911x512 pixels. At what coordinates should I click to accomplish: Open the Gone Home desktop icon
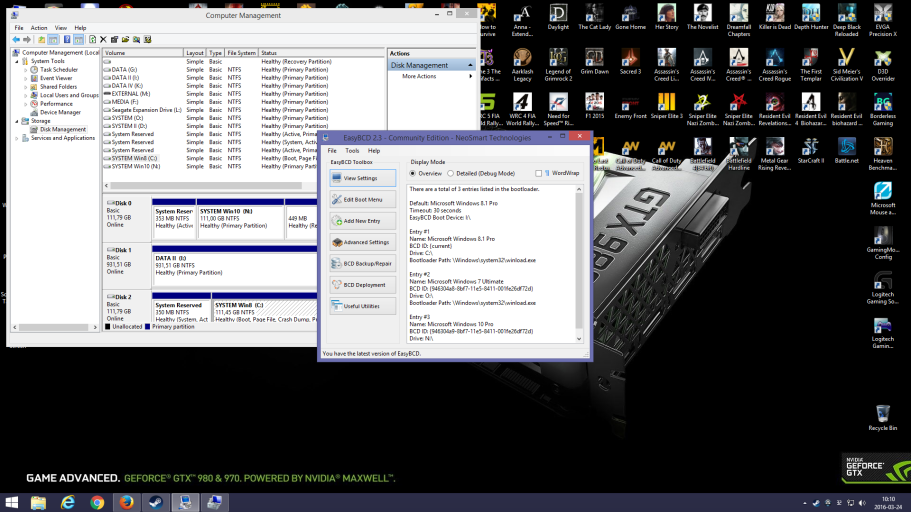tap(630, 17)
